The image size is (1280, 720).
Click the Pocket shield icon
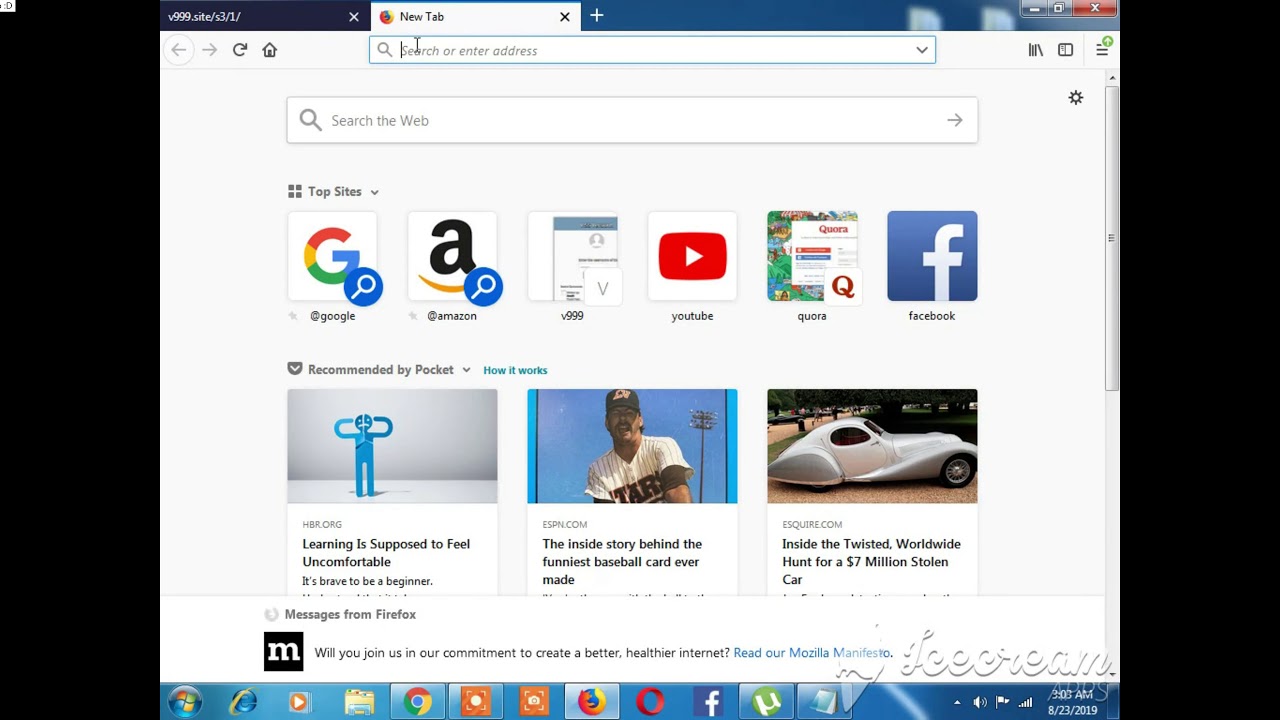tap(295, 369)
